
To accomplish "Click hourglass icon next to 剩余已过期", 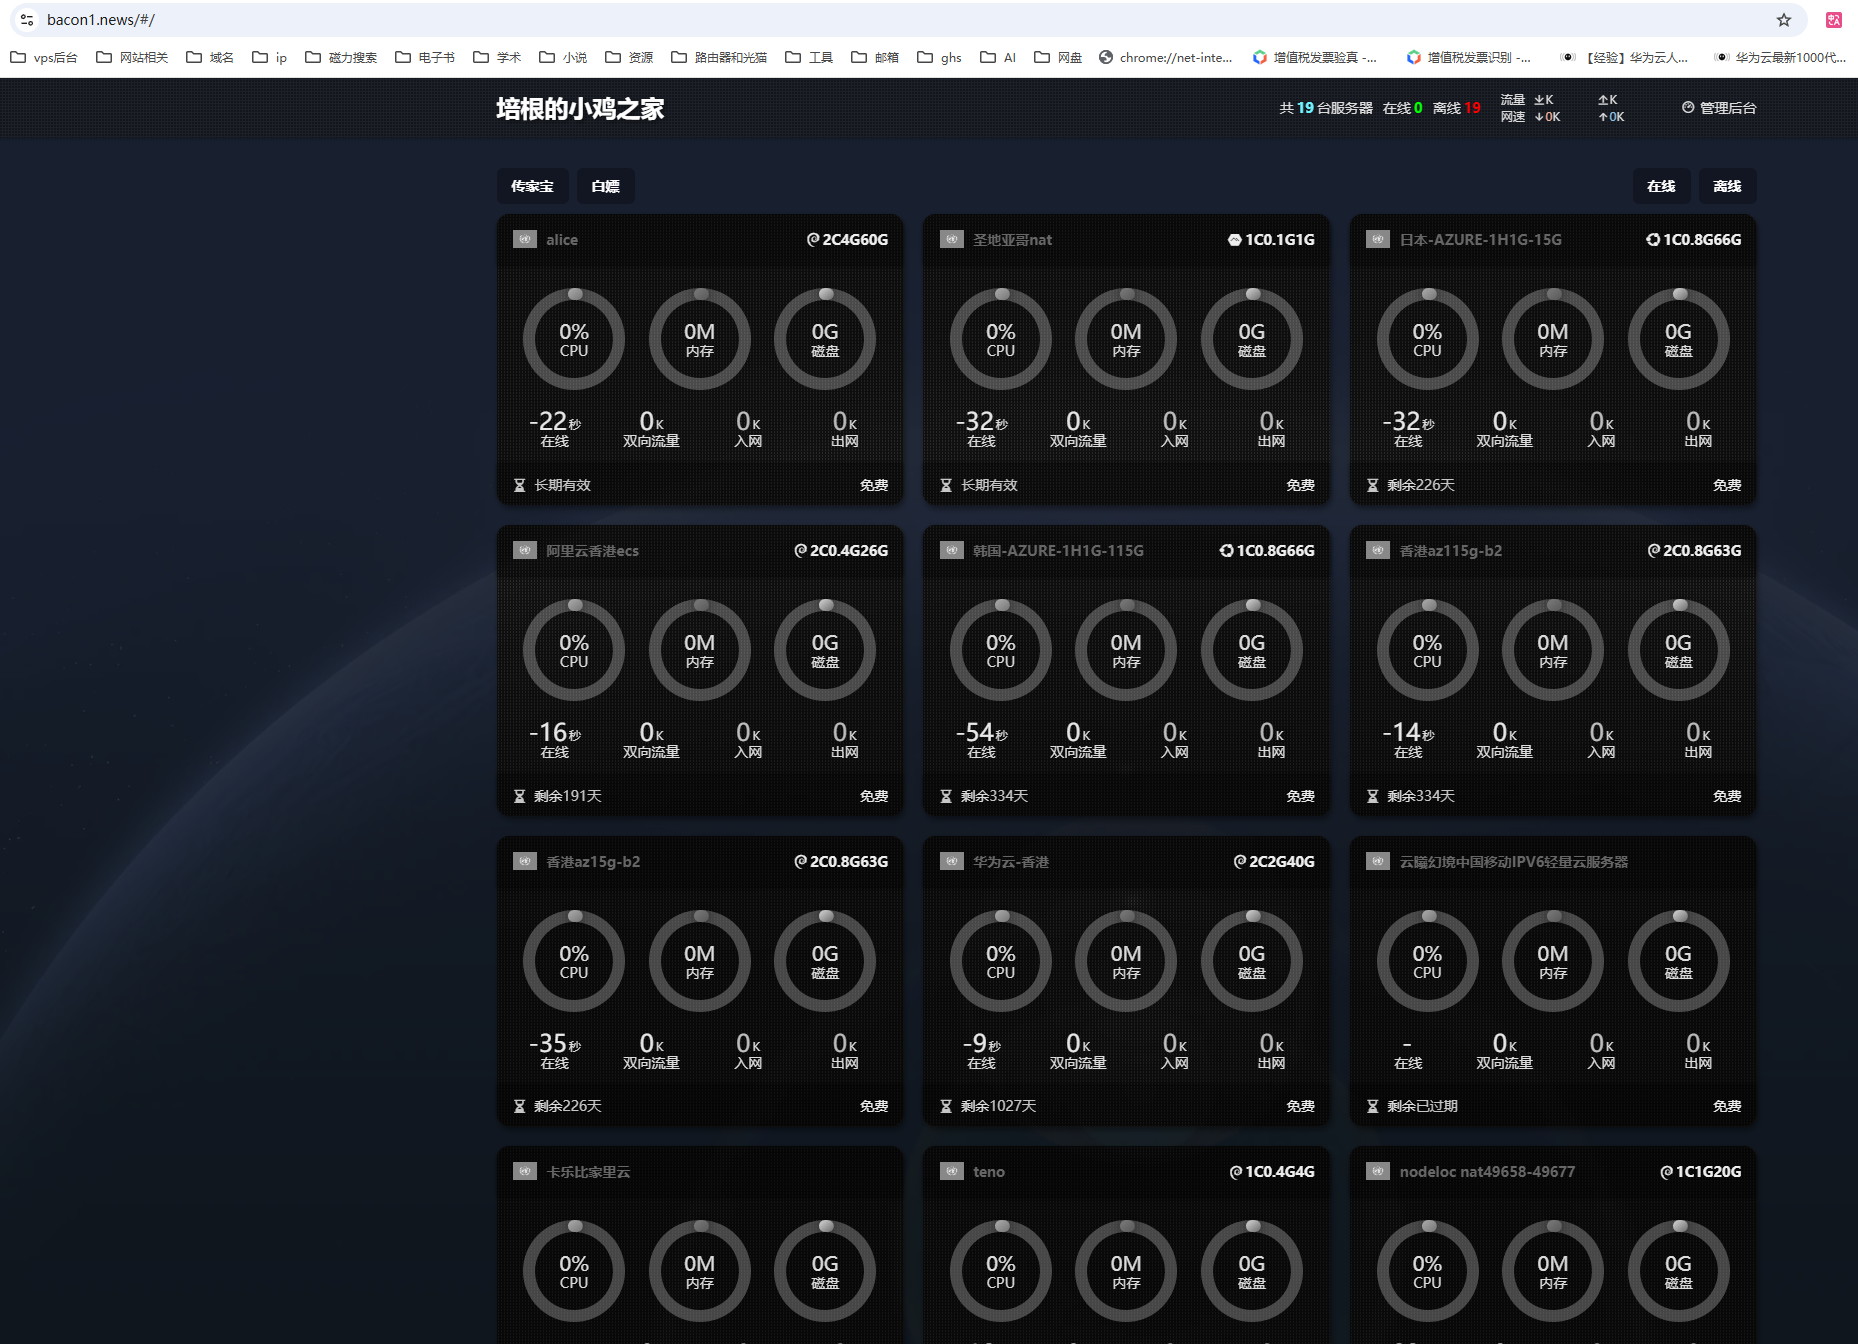I will [1373, 1106].
